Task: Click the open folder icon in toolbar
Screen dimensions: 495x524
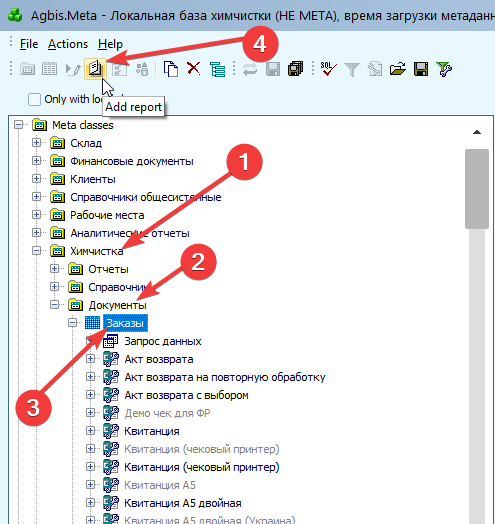Action: pyautogui.click(x=397, y=69)
